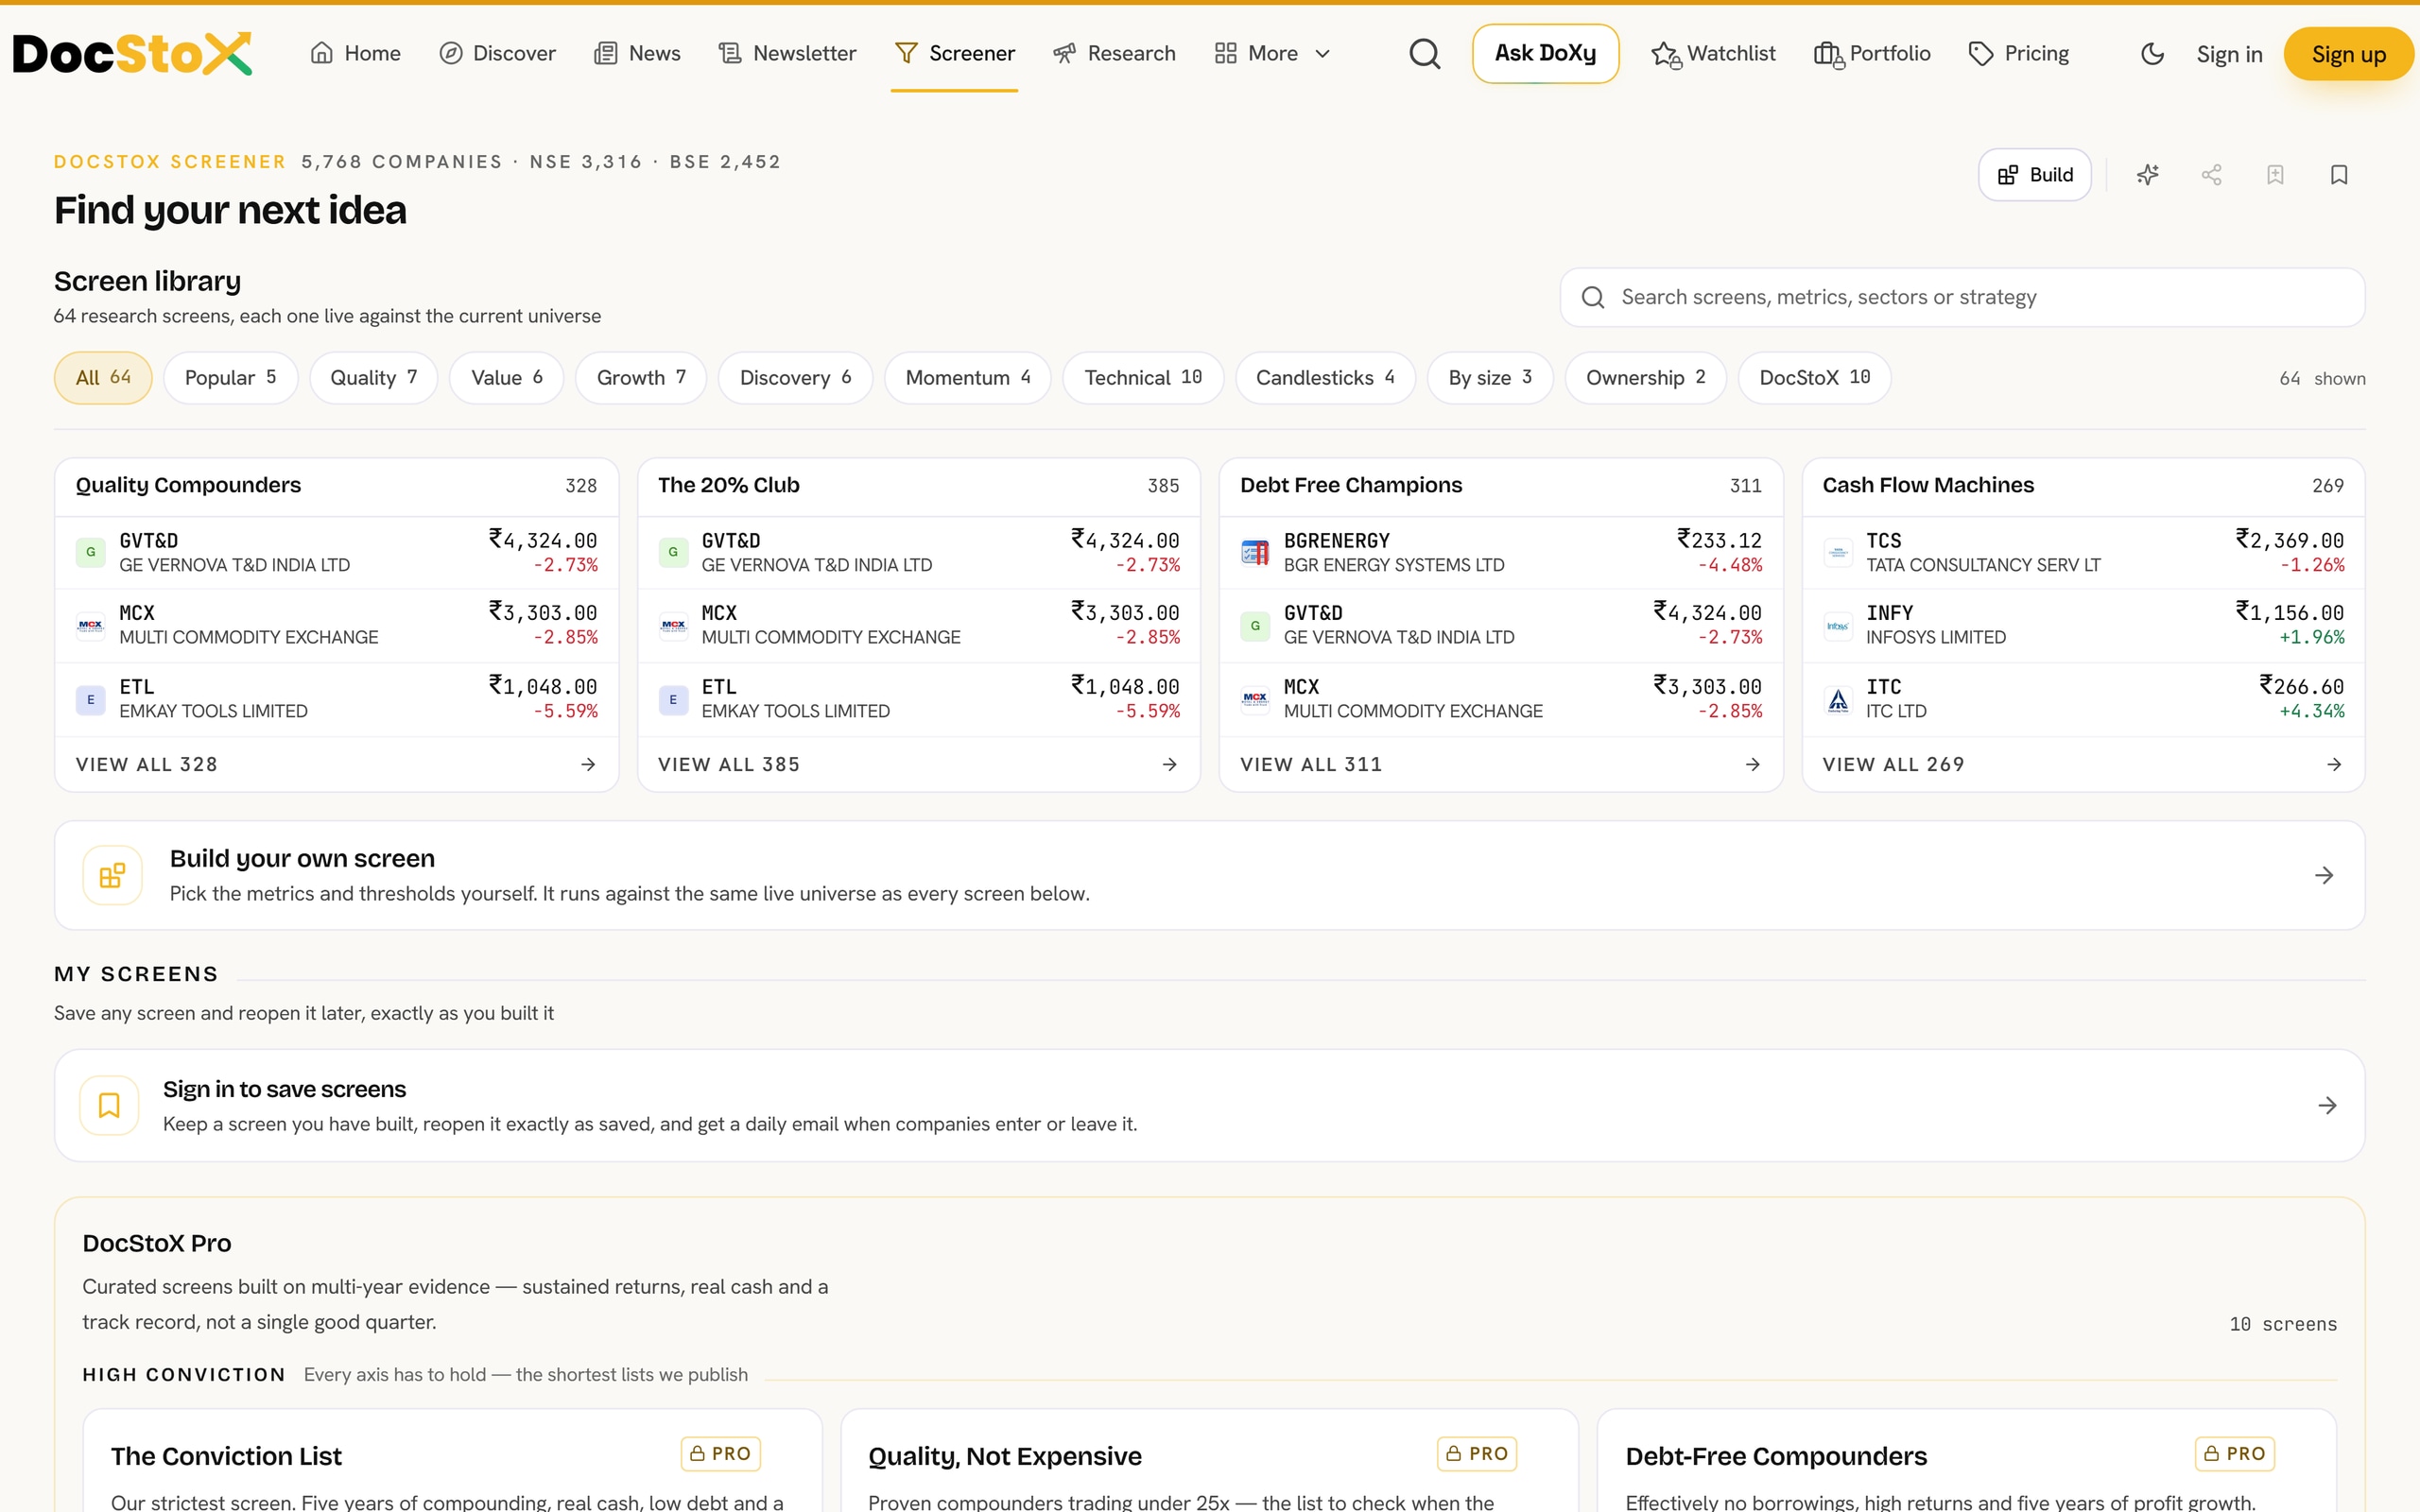Click the arrow beside VIEW ALL 328
The image size is (2420, 1512).
pos(588,764)
